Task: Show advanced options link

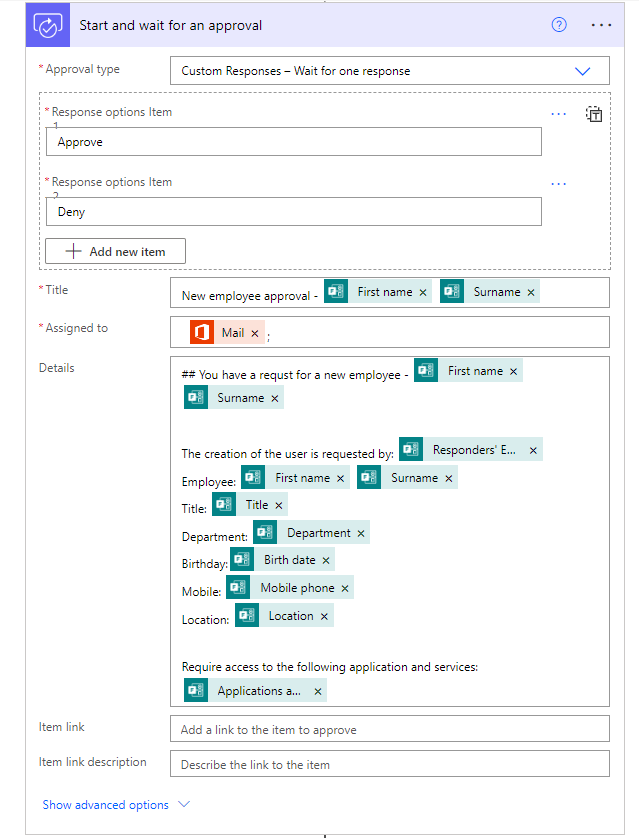Action: 105,805
